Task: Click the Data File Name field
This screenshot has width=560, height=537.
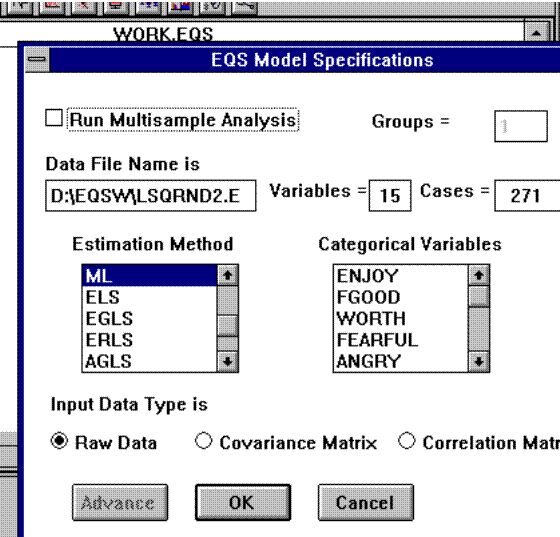Action: tap(151, 196)
